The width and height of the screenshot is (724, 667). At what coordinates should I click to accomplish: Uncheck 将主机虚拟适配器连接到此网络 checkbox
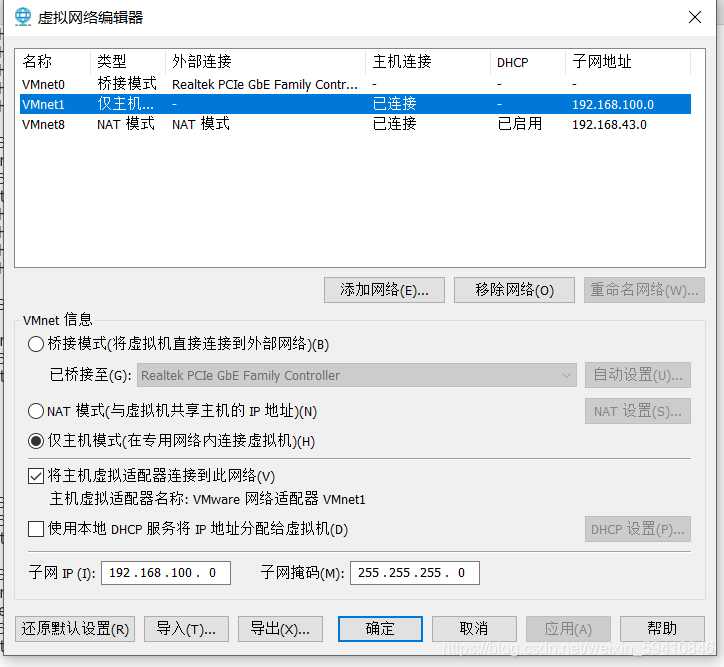pos(36,476)
